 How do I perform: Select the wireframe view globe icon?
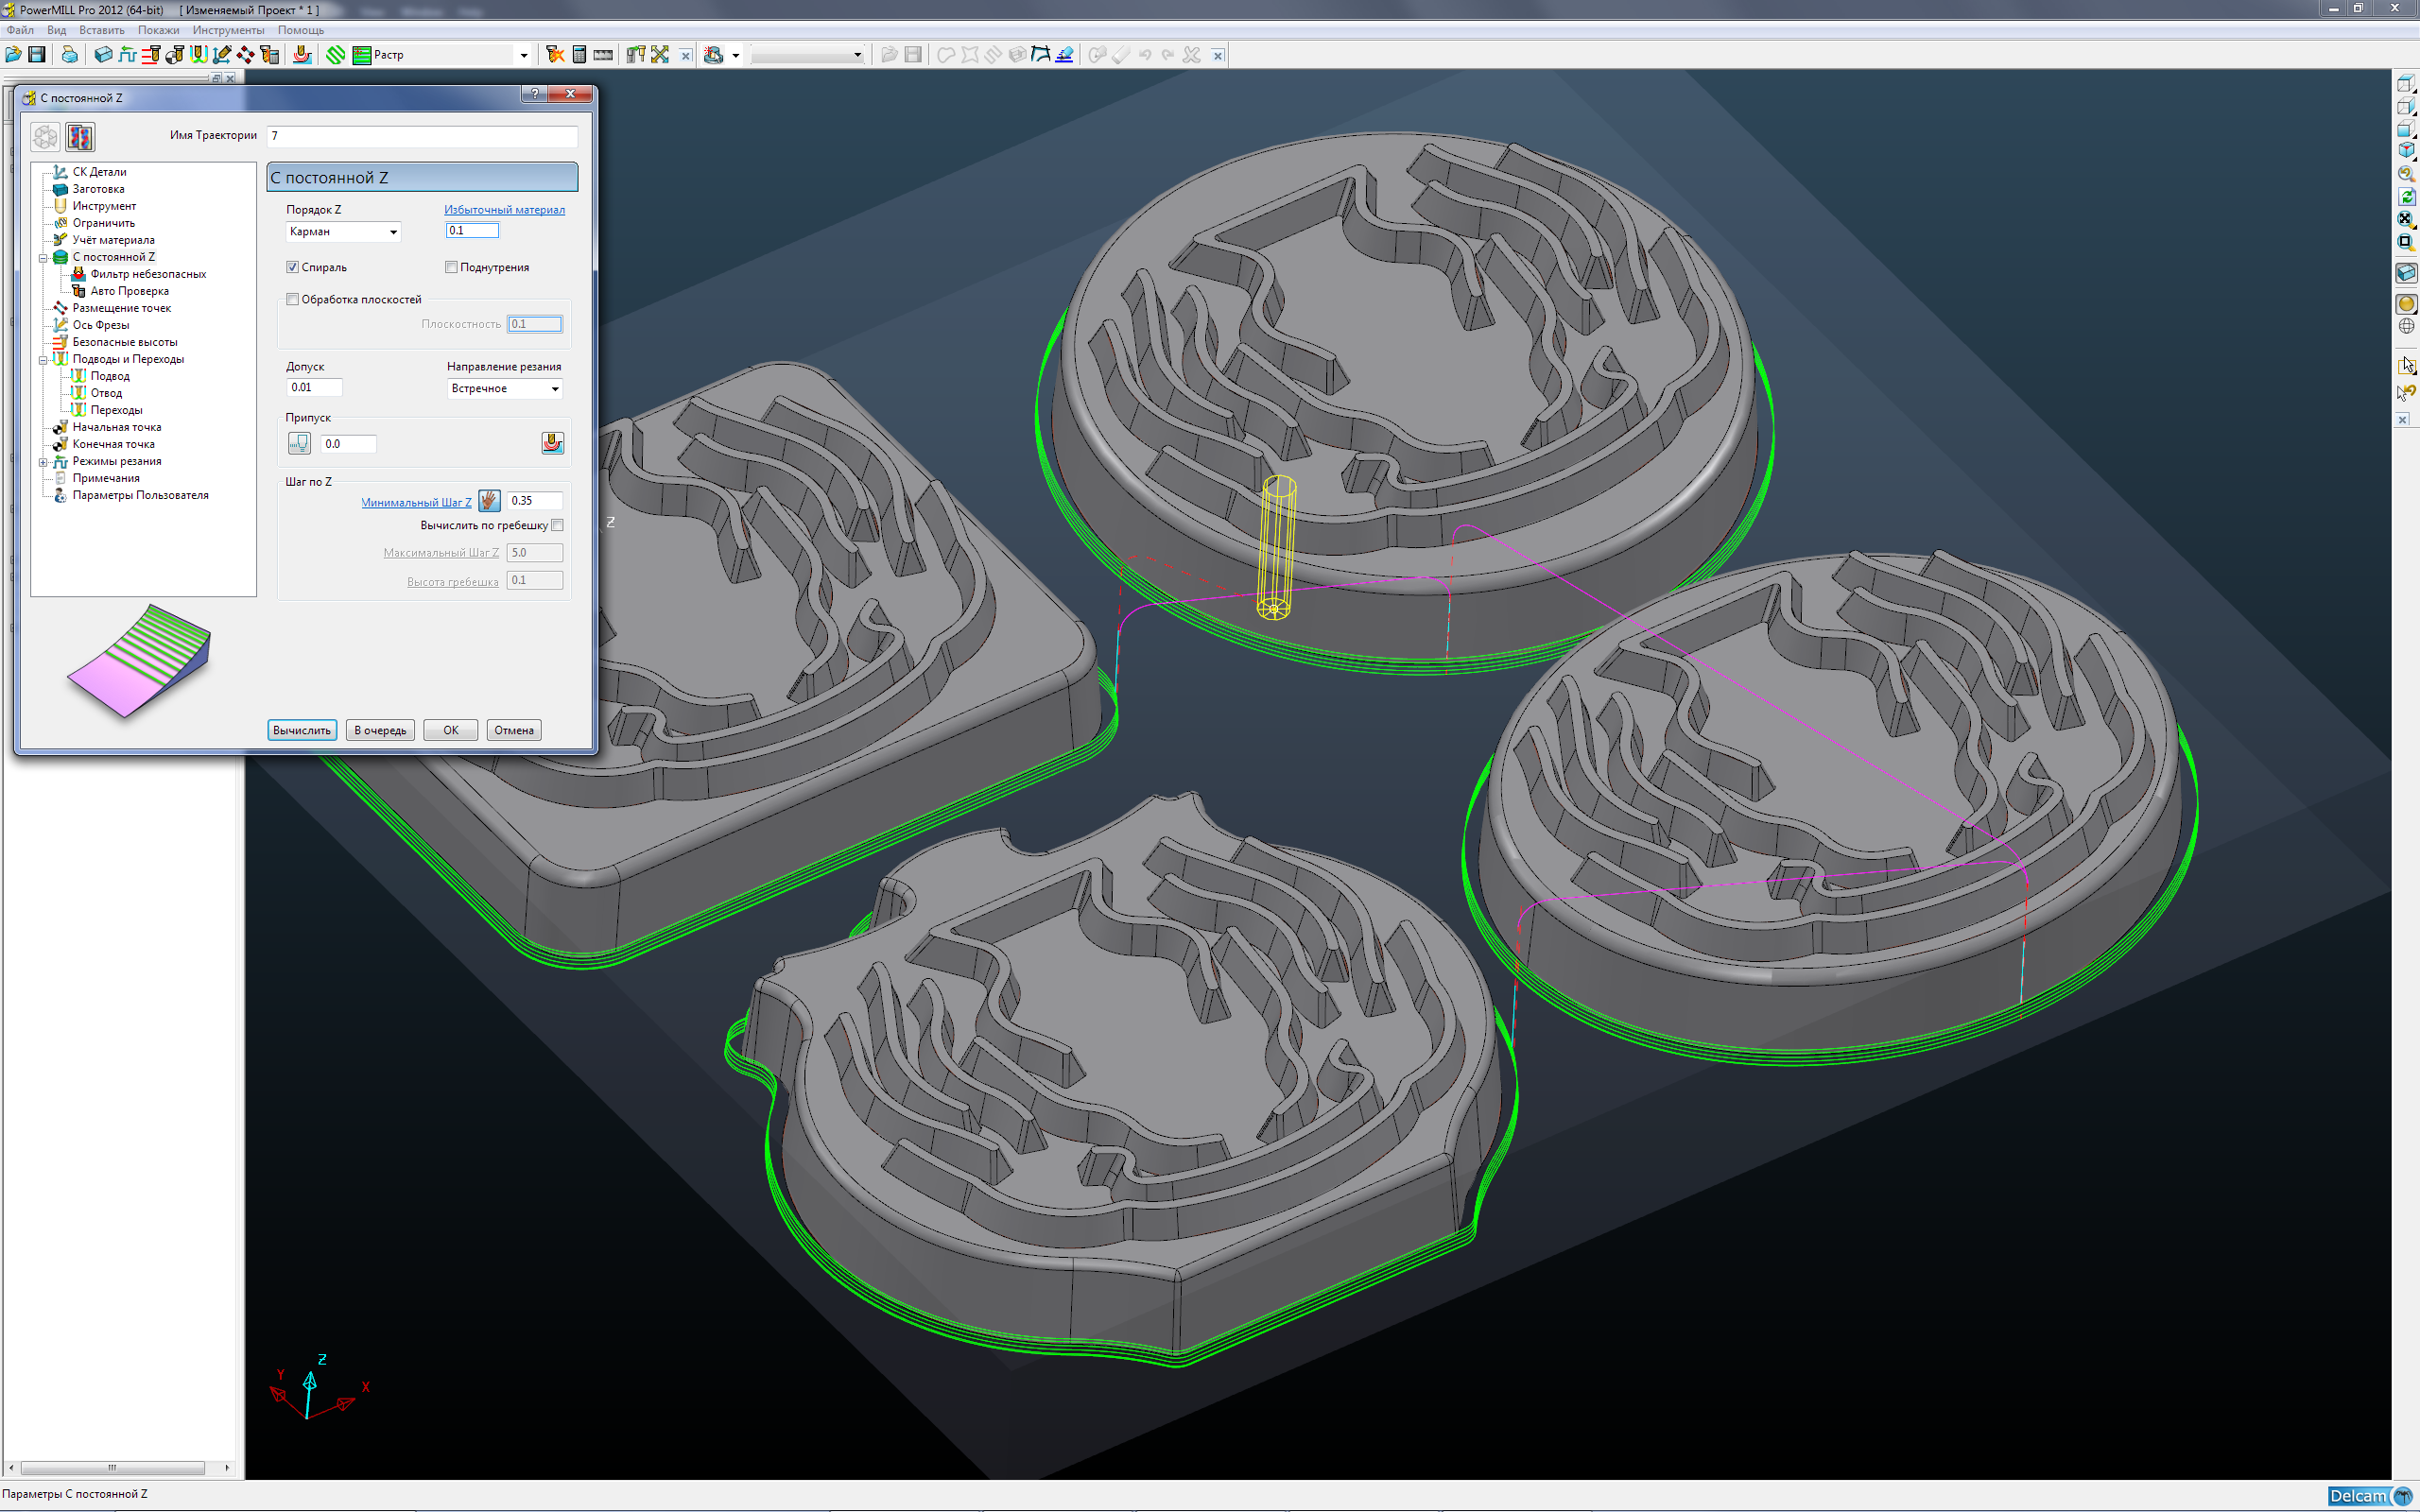point(2406,327)
